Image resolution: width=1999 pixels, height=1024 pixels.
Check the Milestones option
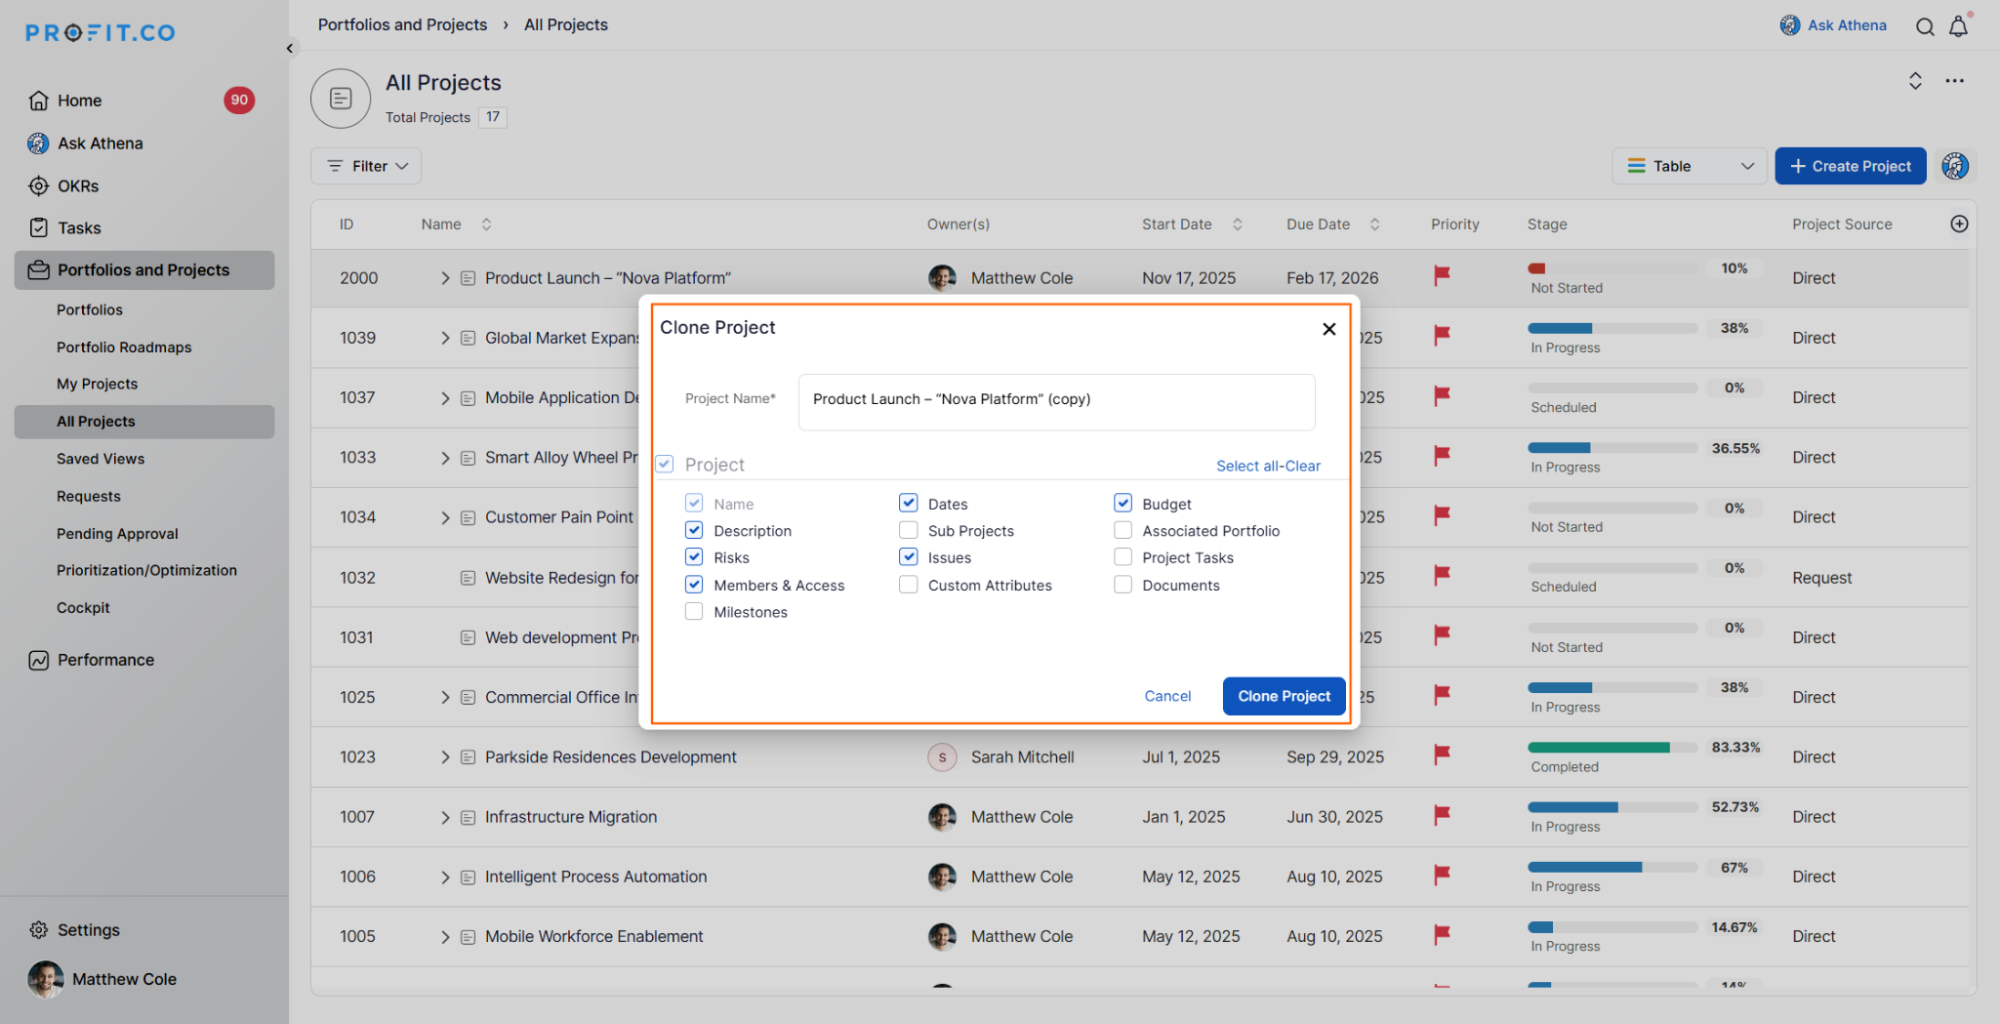coord(694,611)
